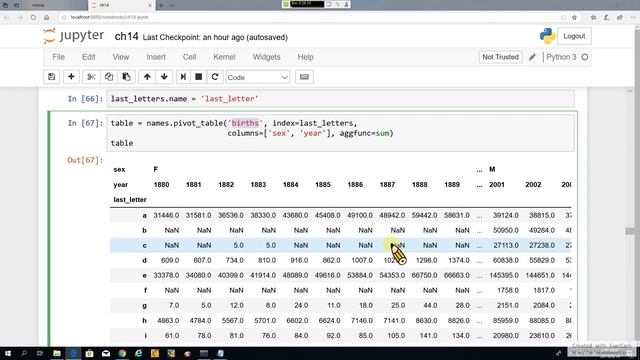640x360 pixels.
Task: Click the browser address bar URL
Action: [109, 17]
